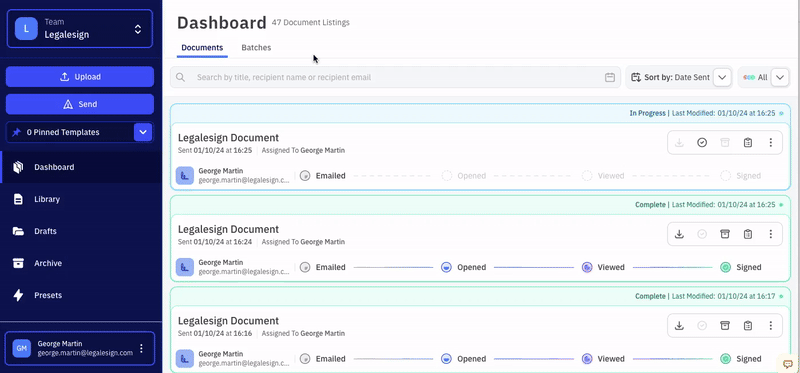This screenshot has width=800, height=373.
Task: Click the Library document icon
Action: click(18, 199)
